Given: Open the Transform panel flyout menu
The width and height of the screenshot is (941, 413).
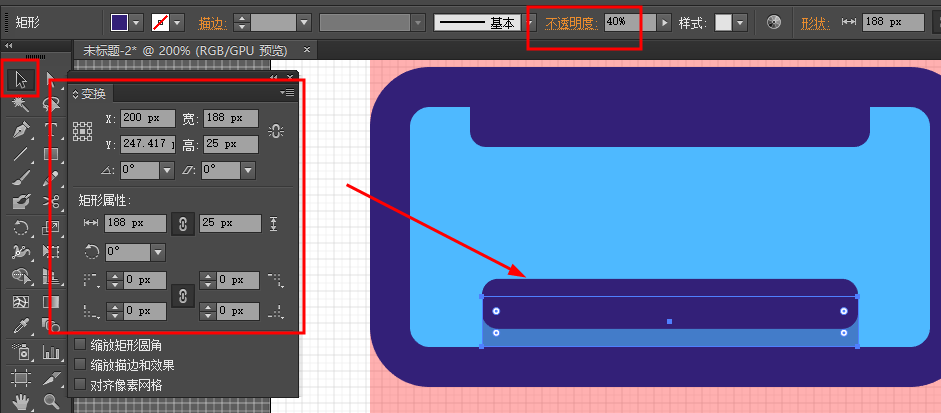Looking at the screenshot, I should pos(287,92).
